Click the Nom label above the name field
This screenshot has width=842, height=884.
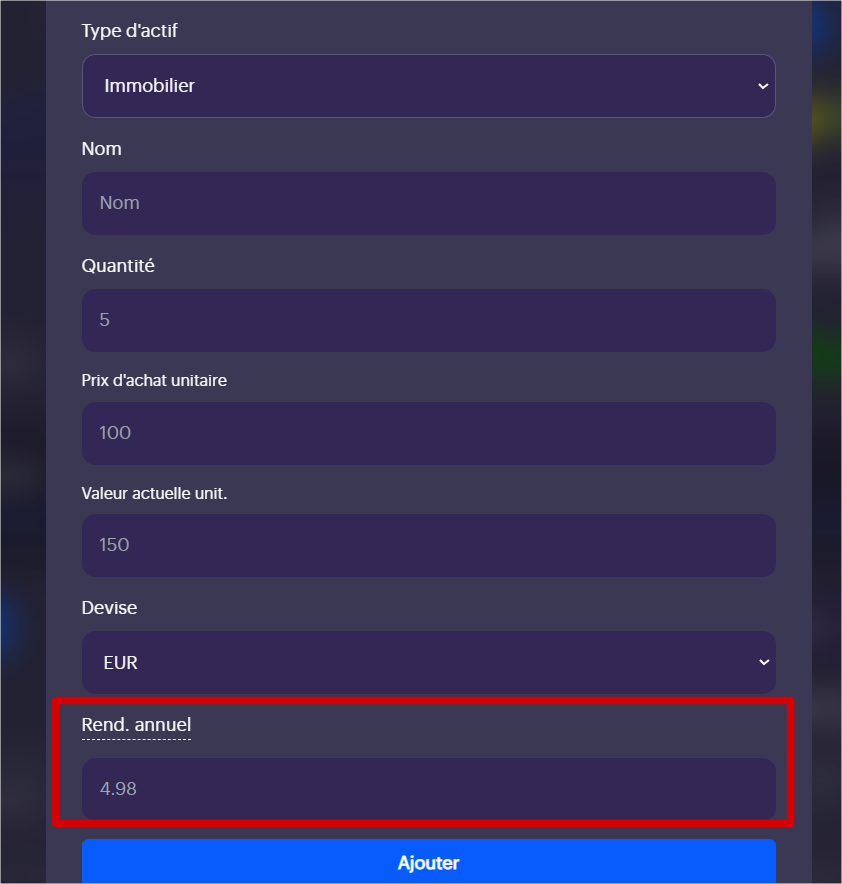pos(101,149)
